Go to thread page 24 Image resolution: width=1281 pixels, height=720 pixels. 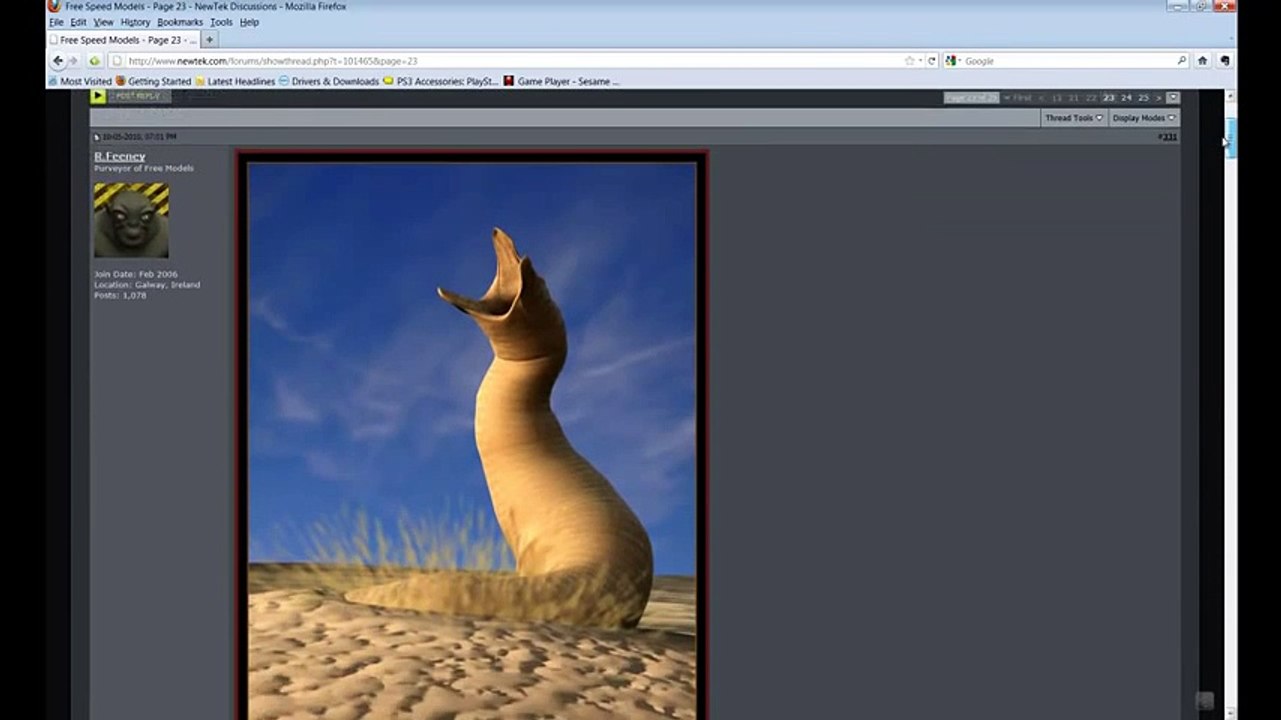1126,98
